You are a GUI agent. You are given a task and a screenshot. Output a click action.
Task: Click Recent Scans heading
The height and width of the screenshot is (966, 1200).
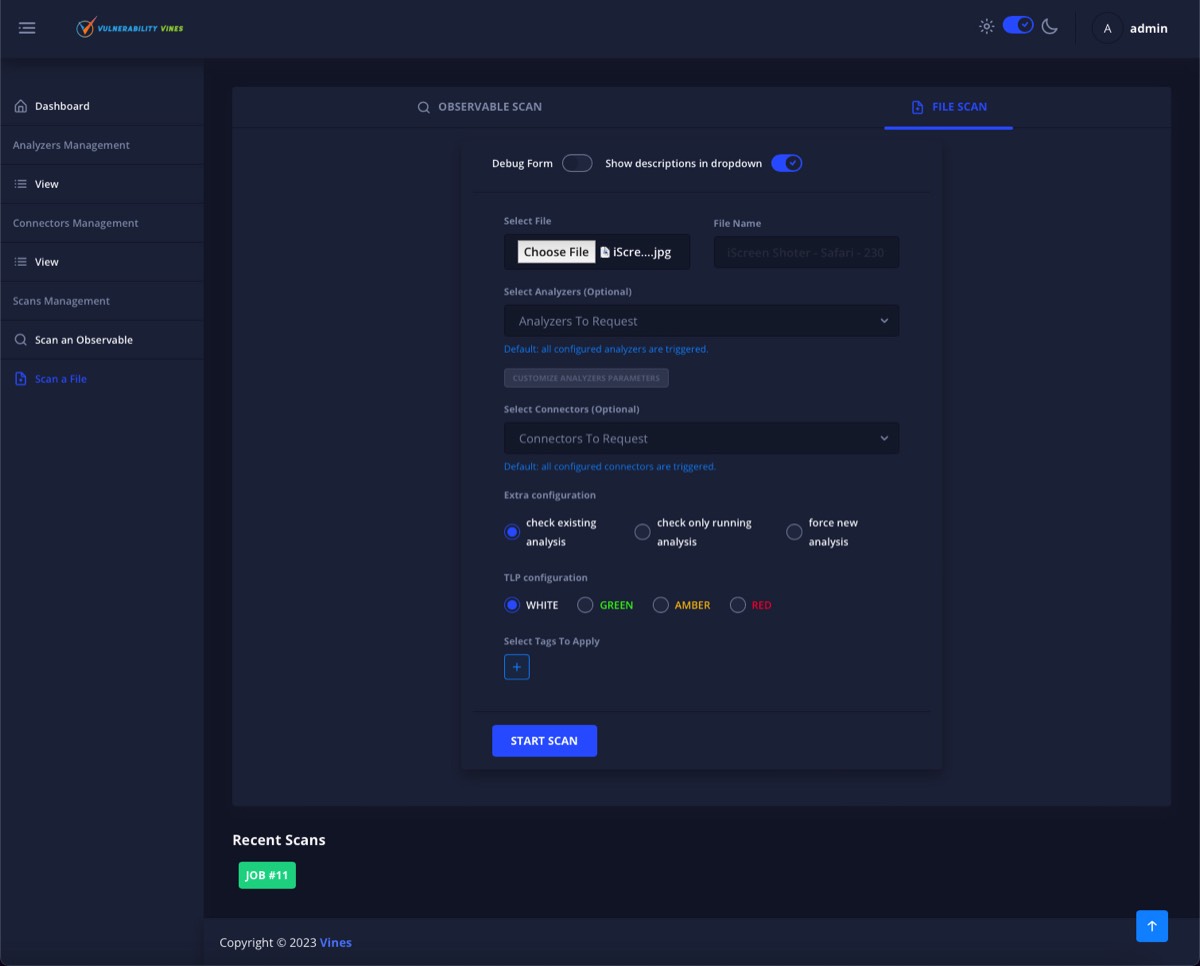[279, 840]
